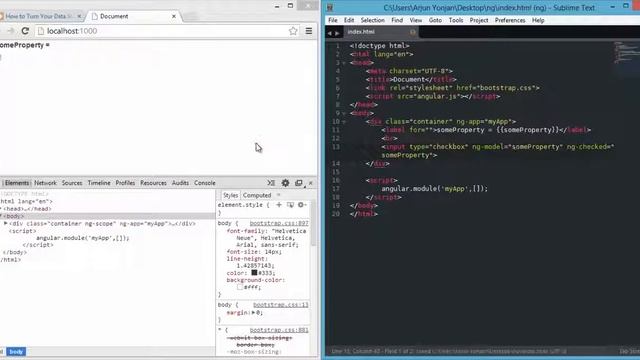Toggle element state icon in Styles pane
640x360 pixels.
(290, 205)
